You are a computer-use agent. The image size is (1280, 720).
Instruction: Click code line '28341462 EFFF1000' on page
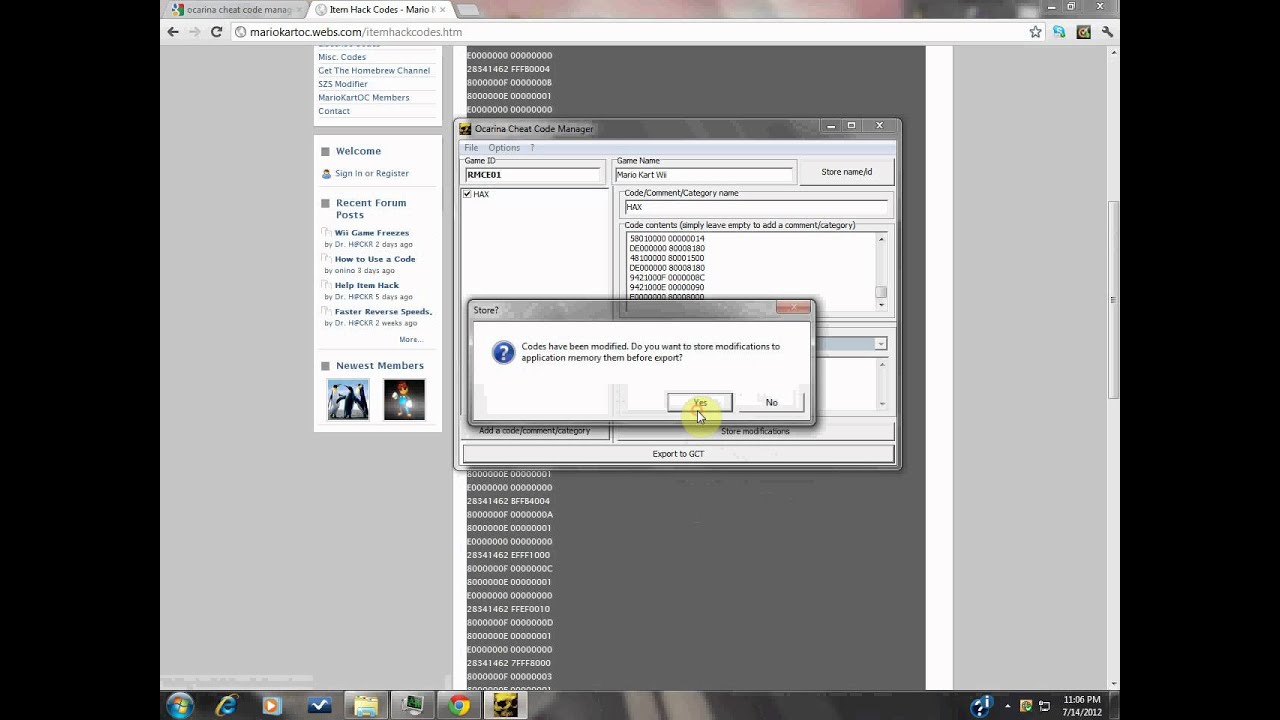point(509,555)
